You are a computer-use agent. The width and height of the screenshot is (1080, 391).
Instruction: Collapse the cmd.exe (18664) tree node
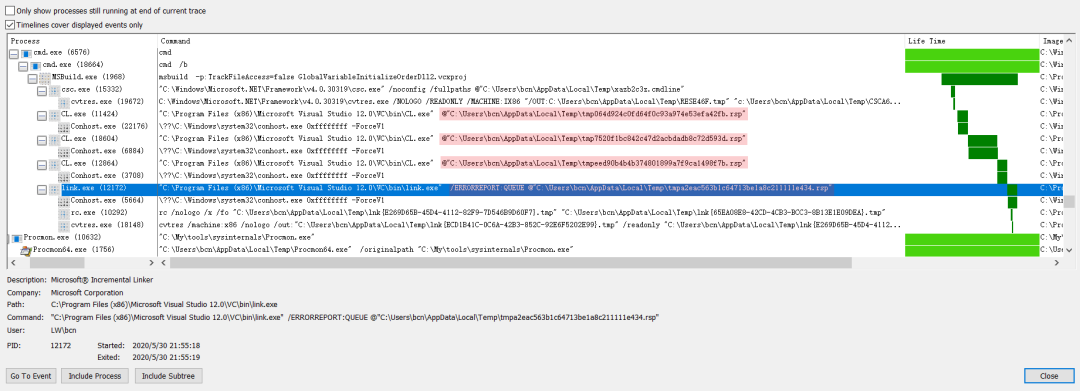[23, 66]
